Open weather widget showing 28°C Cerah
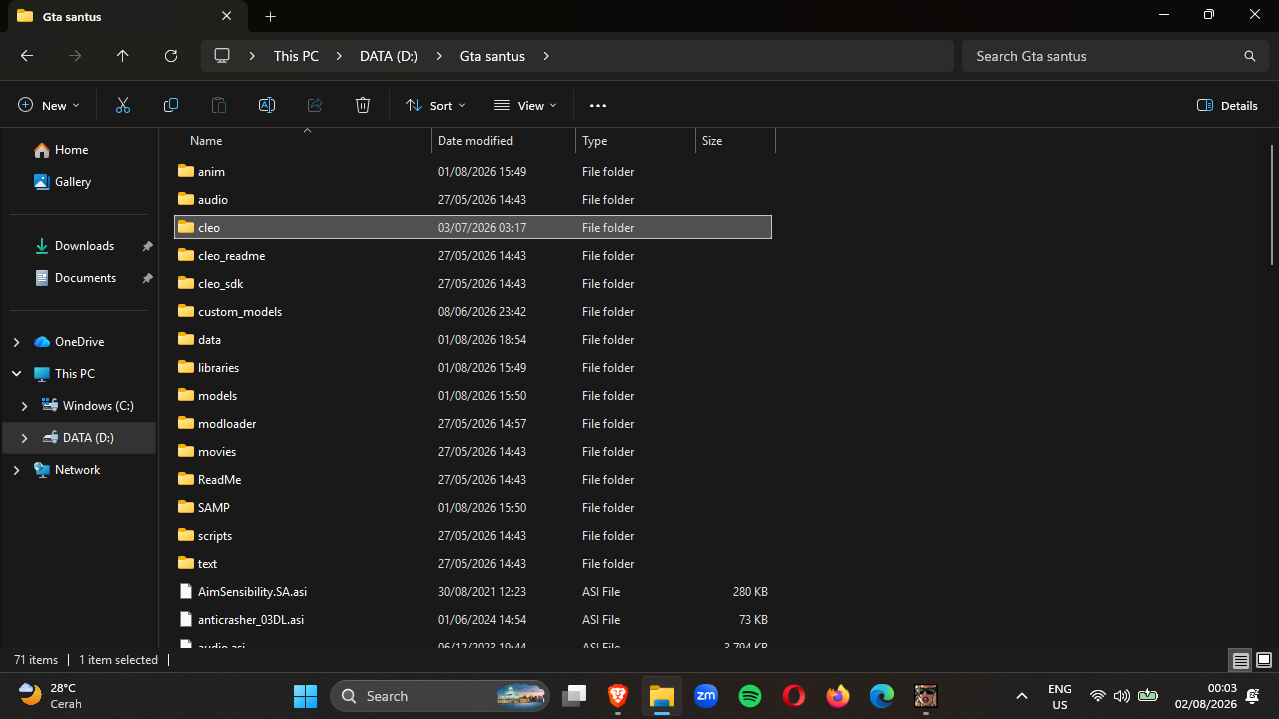The width and height of the screenshot is (1279, 719). point(50,696)
